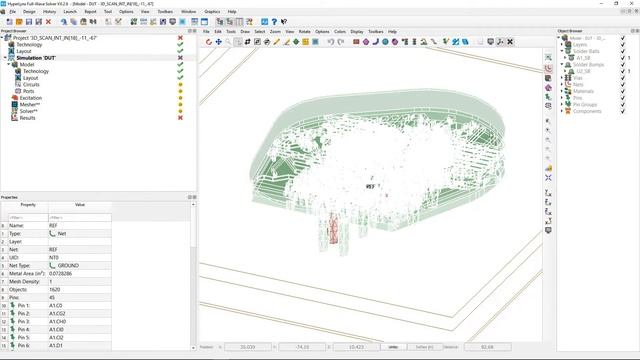Select Results in Project Browser
Viewport: 640px width, 360px height.
[x=27, y=118]
